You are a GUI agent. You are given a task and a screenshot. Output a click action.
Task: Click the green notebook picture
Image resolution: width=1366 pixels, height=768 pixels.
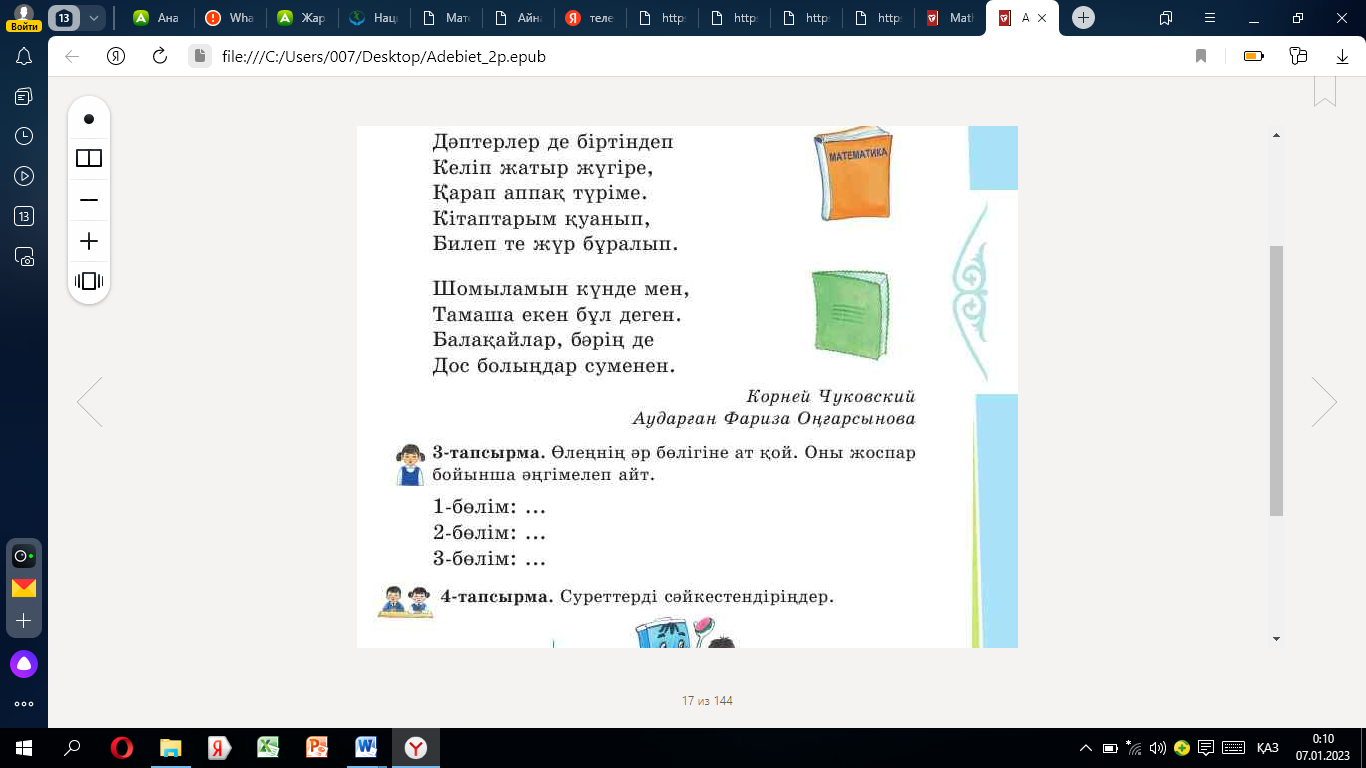pos(850,315)
